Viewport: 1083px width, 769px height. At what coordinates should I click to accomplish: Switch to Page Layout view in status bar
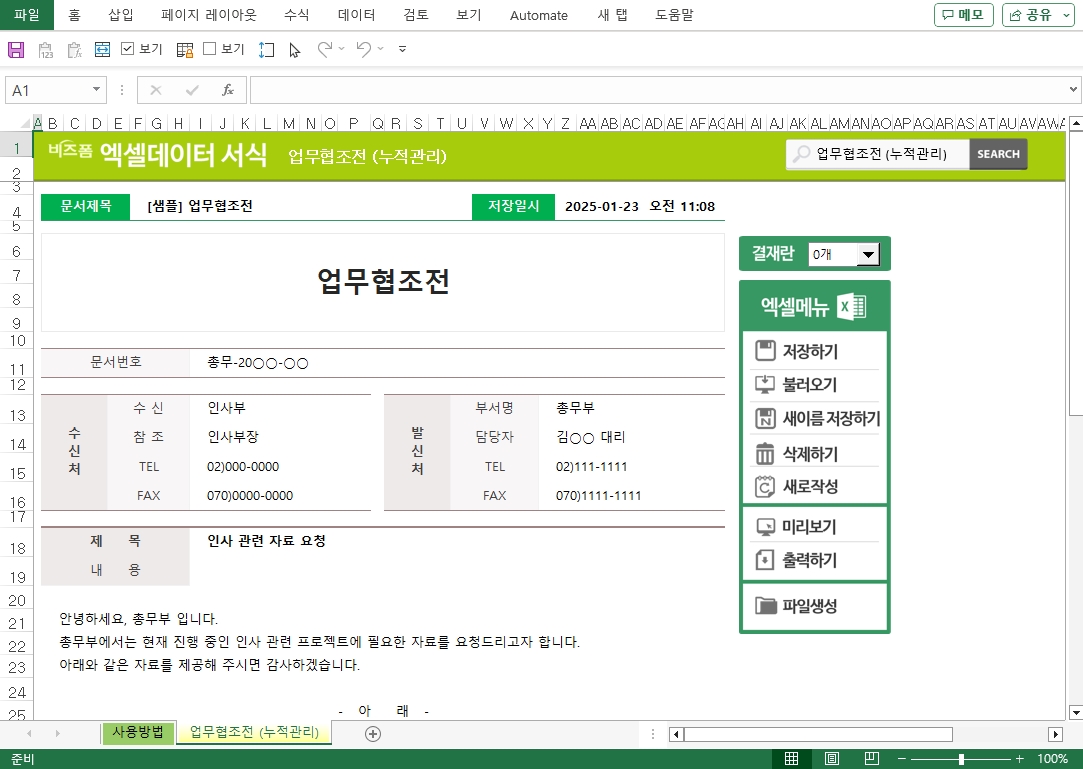point(831,759)
